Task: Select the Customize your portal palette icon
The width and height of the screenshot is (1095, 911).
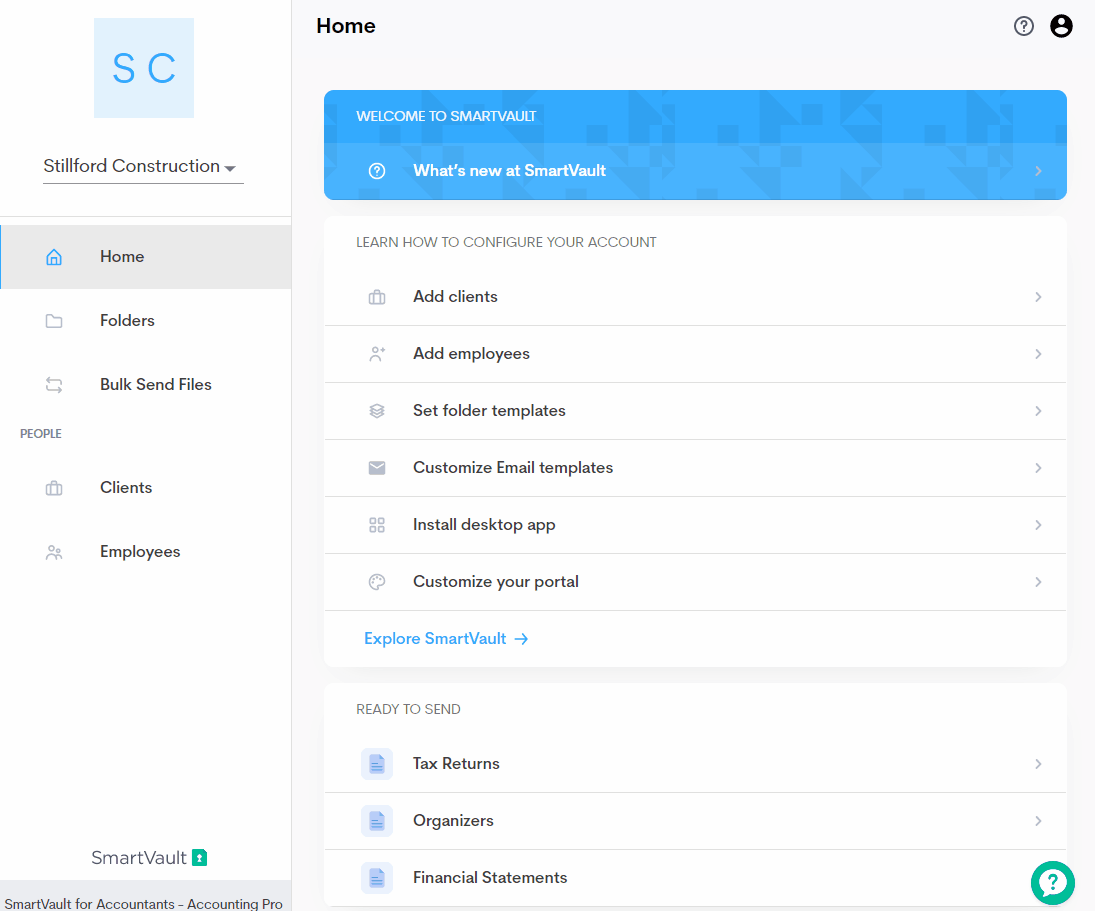Action: point(376,581)
